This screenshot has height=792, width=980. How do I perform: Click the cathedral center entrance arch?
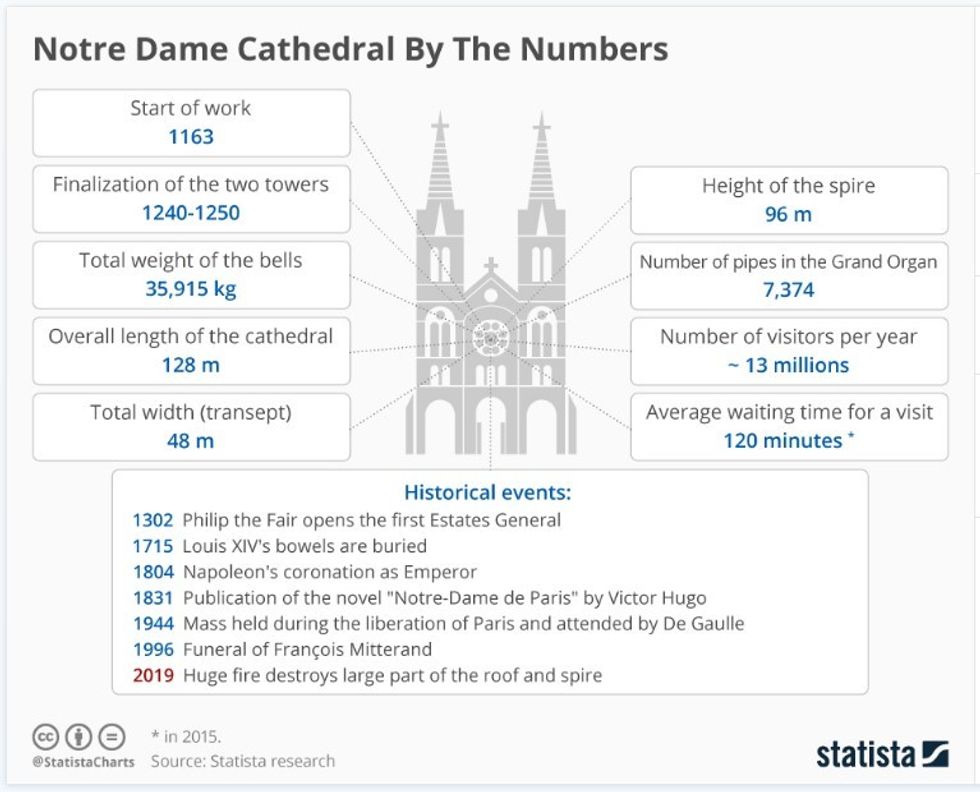(490, 425)
